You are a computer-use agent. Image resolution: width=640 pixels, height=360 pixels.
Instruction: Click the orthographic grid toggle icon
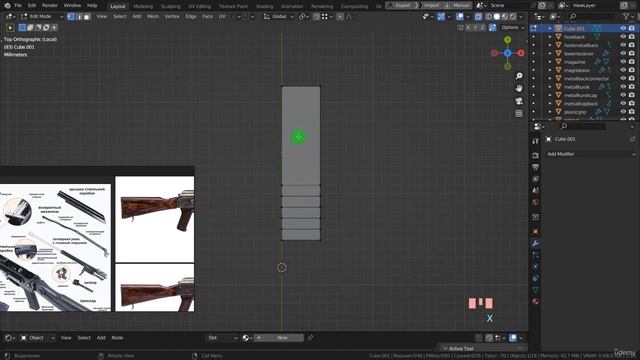pyautogui.click(x=519, y=113)
